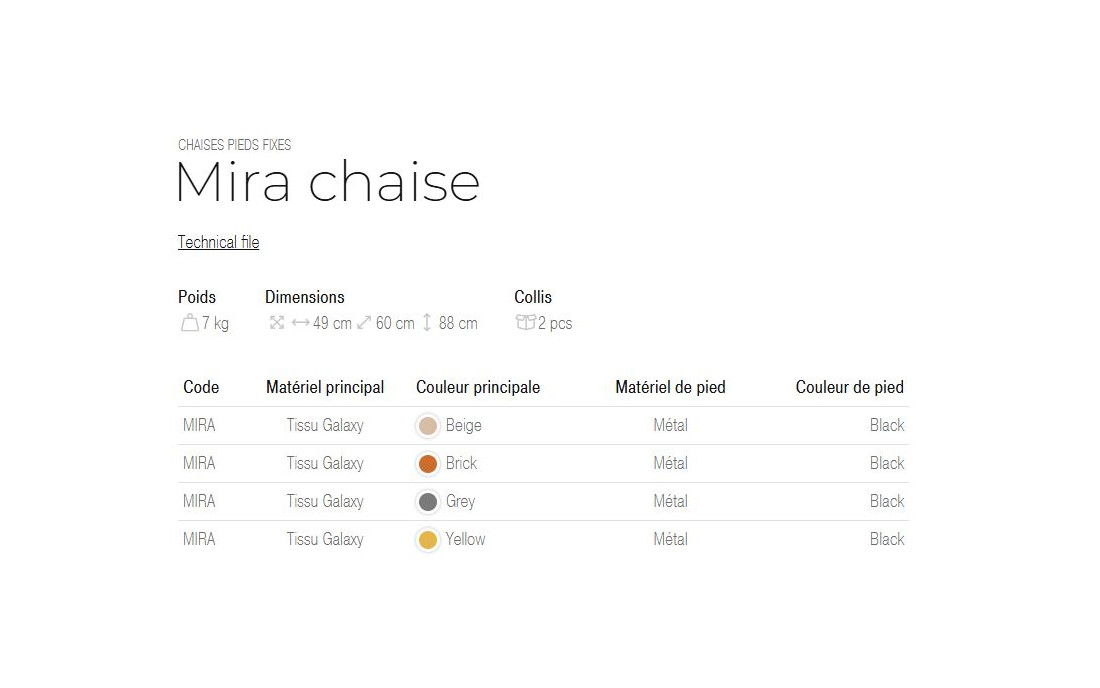The width and height of the screenshot is (1100, 688).
Task: Click the Couleur principale column header
Action: tap(478, 387)
